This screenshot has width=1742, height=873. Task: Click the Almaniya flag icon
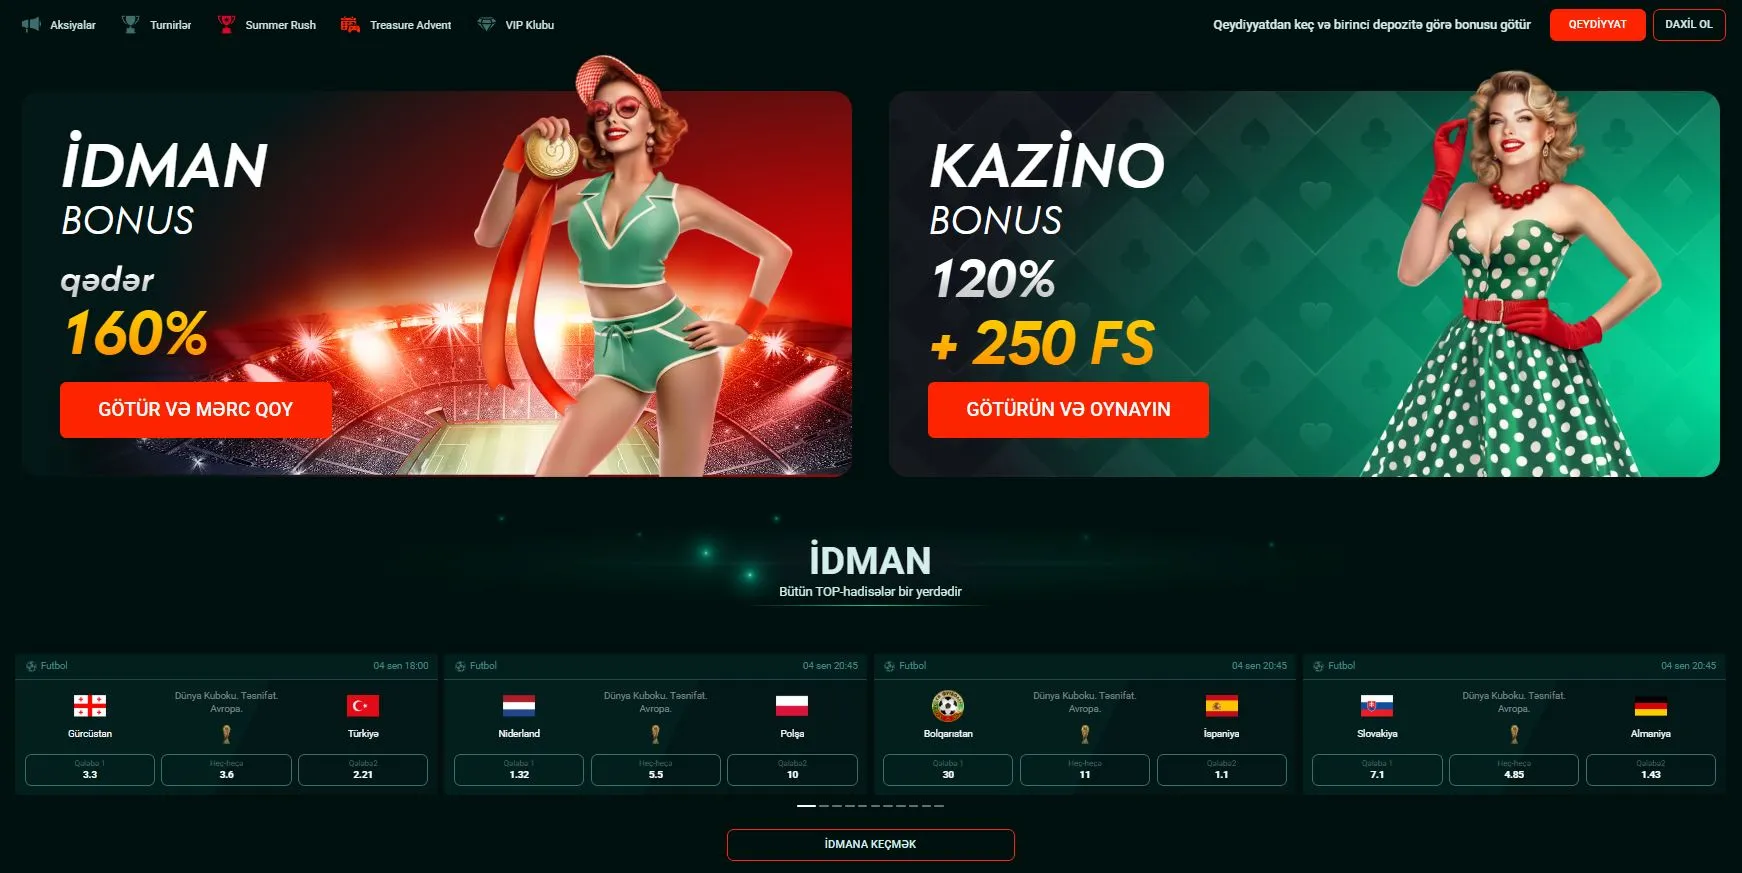point(1650,706)
